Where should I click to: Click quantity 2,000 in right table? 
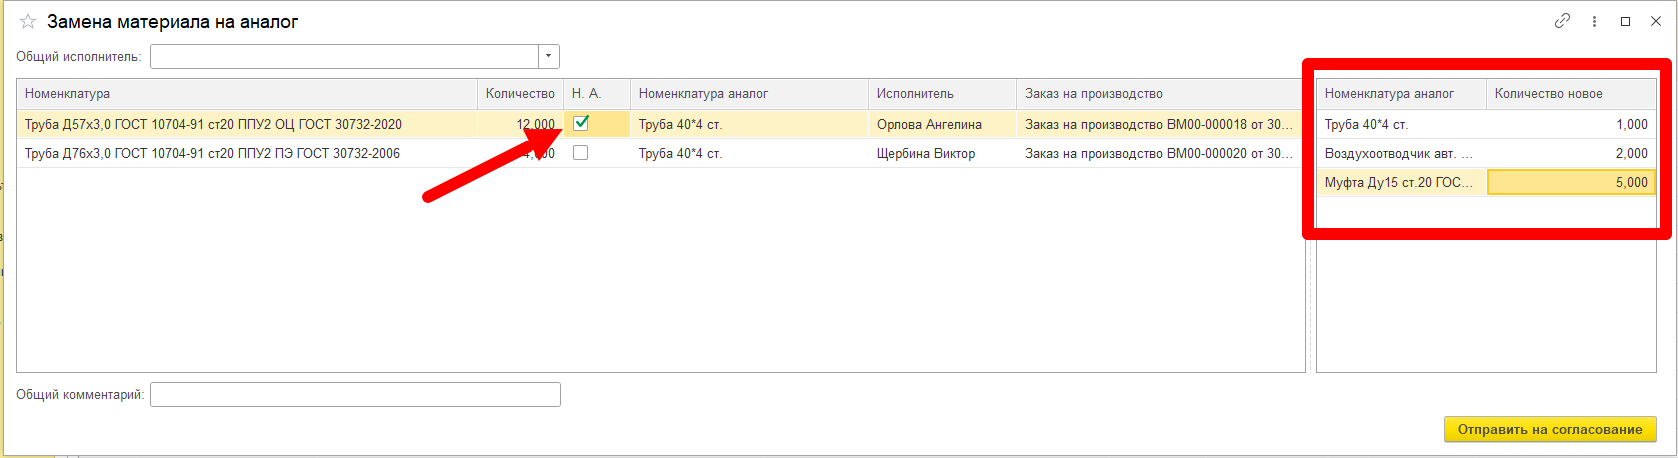click(x=1571, y=153)
